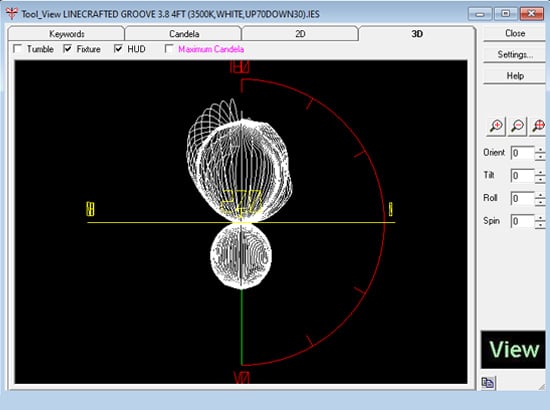
Task: Click the Help button
Action: click(515, 76)
